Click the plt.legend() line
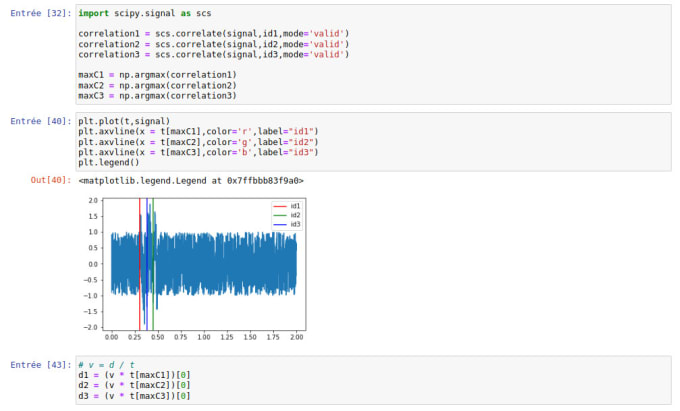This screenshot has width=680, height=411. coord(109,163)
